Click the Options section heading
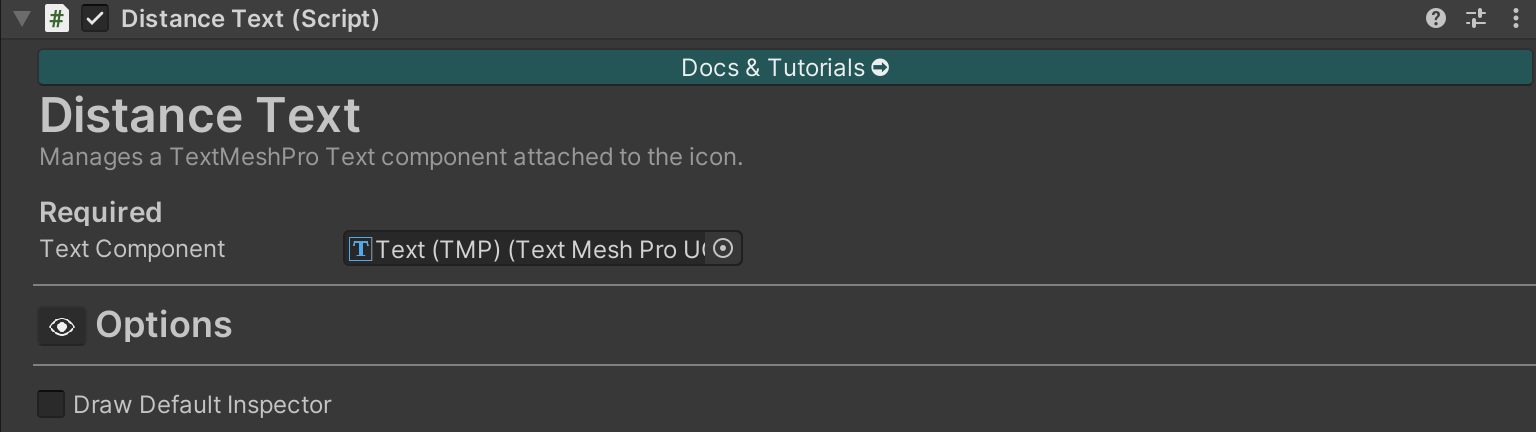The width and height of the screenshot is (1536, 432). click(164, 325)
